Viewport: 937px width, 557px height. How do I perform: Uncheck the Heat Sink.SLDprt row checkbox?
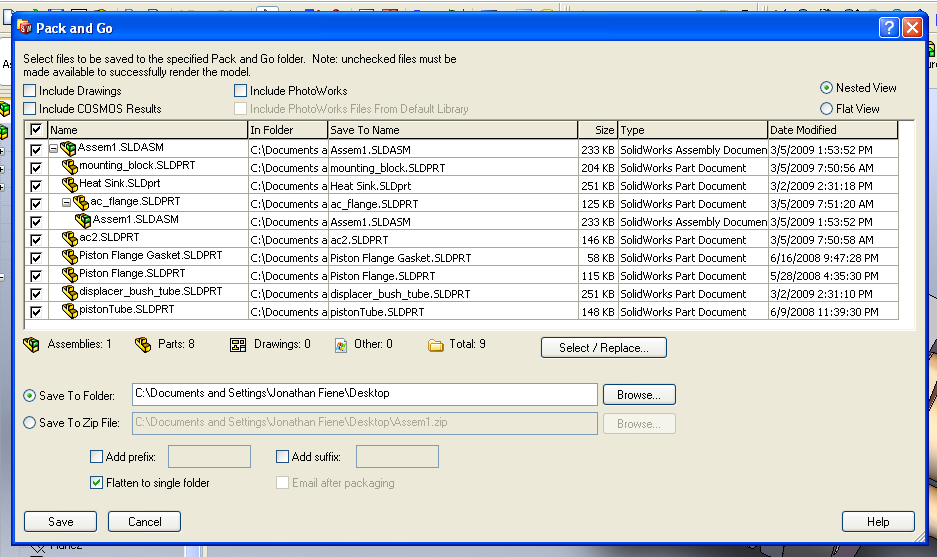click(x=36, y=186)
